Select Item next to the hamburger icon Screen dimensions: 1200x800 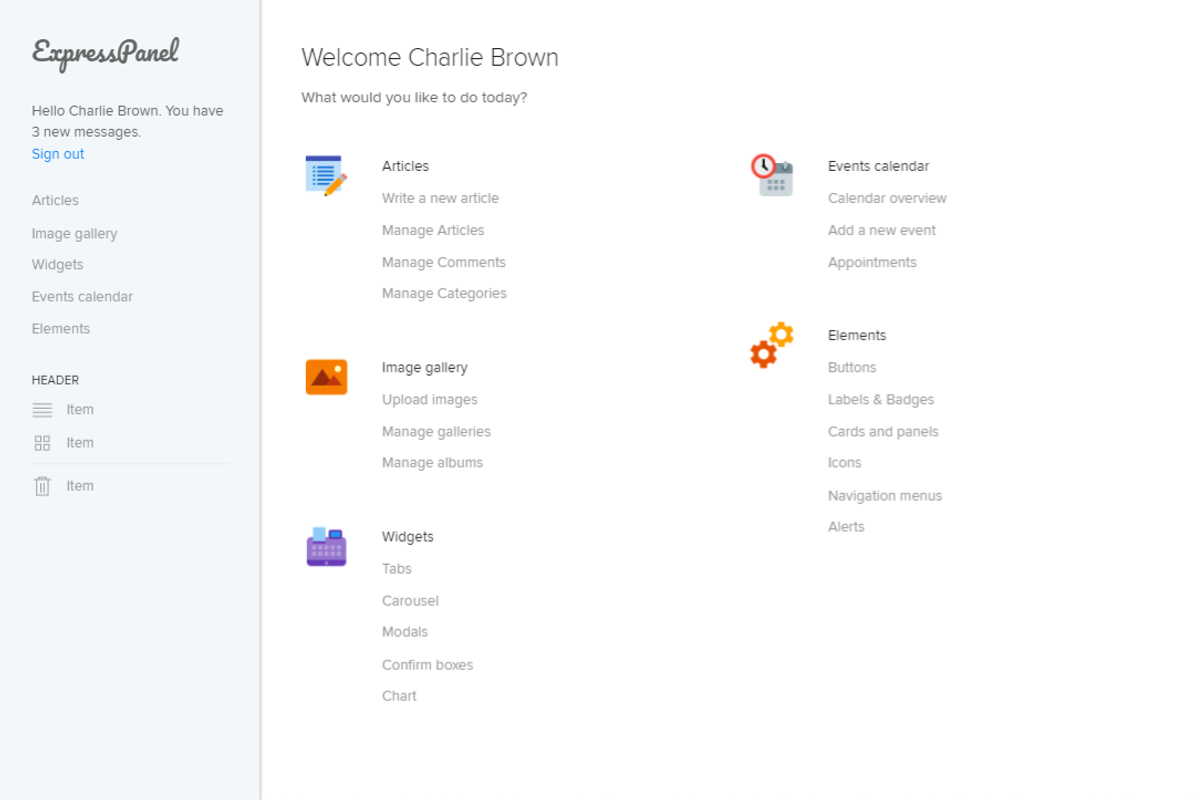click(x=80, y=410)
